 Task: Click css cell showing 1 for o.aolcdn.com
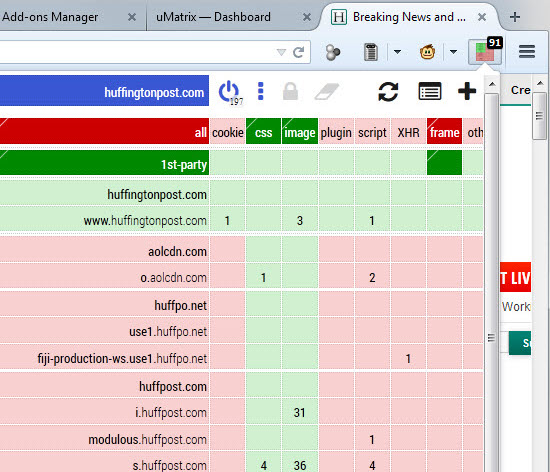263,277
